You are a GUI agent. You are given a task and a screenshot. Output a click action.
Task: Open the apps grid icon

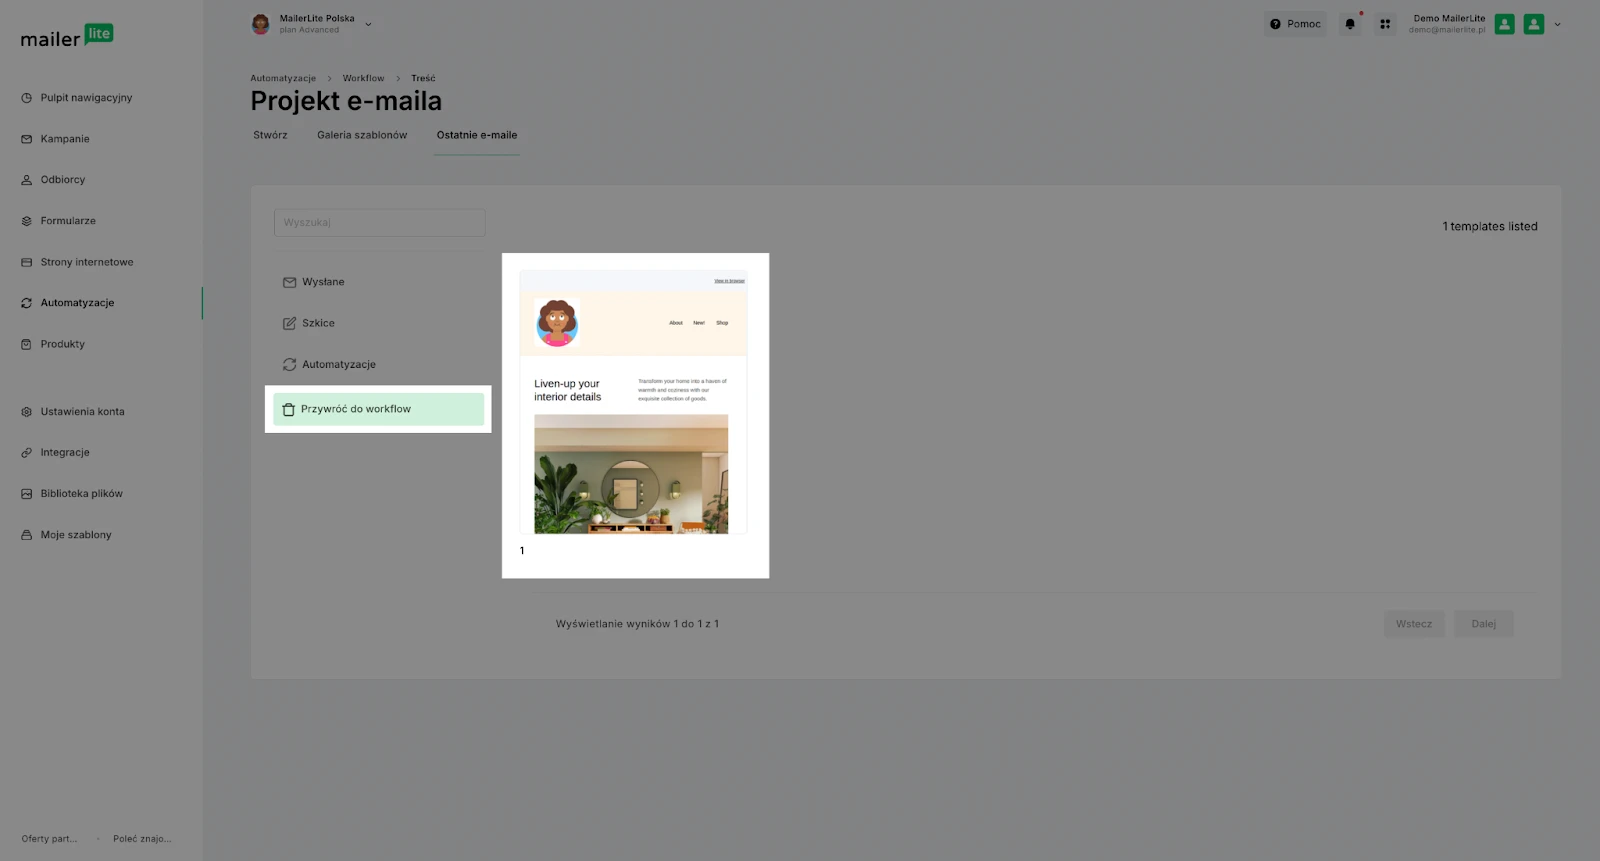pos(1385,24)
